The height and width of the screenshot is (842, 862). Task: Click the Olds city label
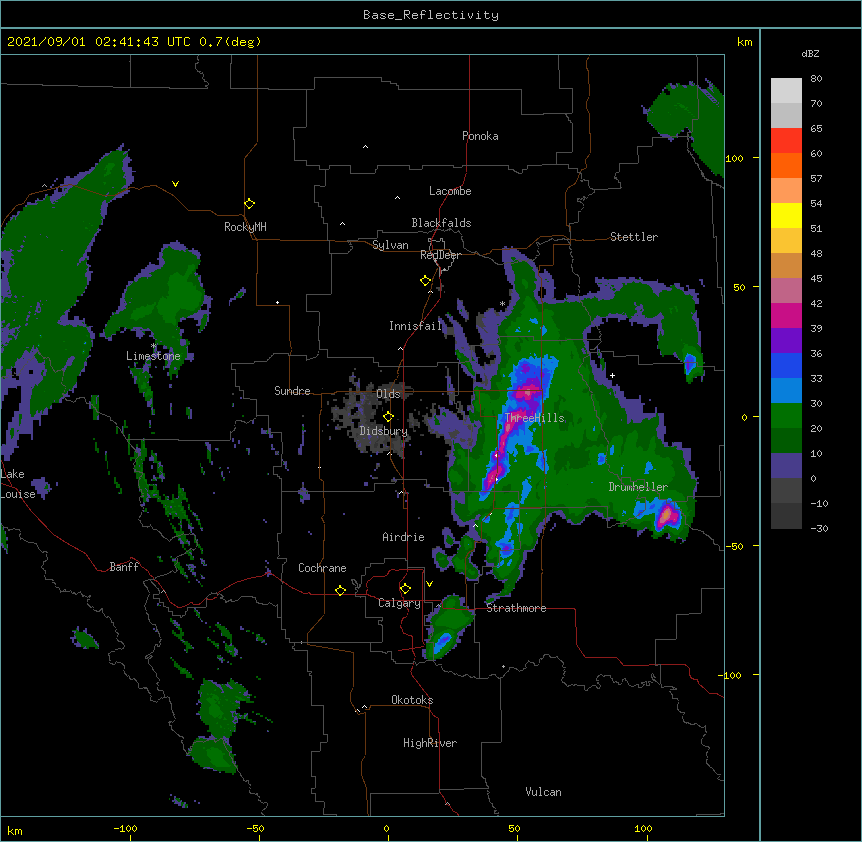(388, 394)
